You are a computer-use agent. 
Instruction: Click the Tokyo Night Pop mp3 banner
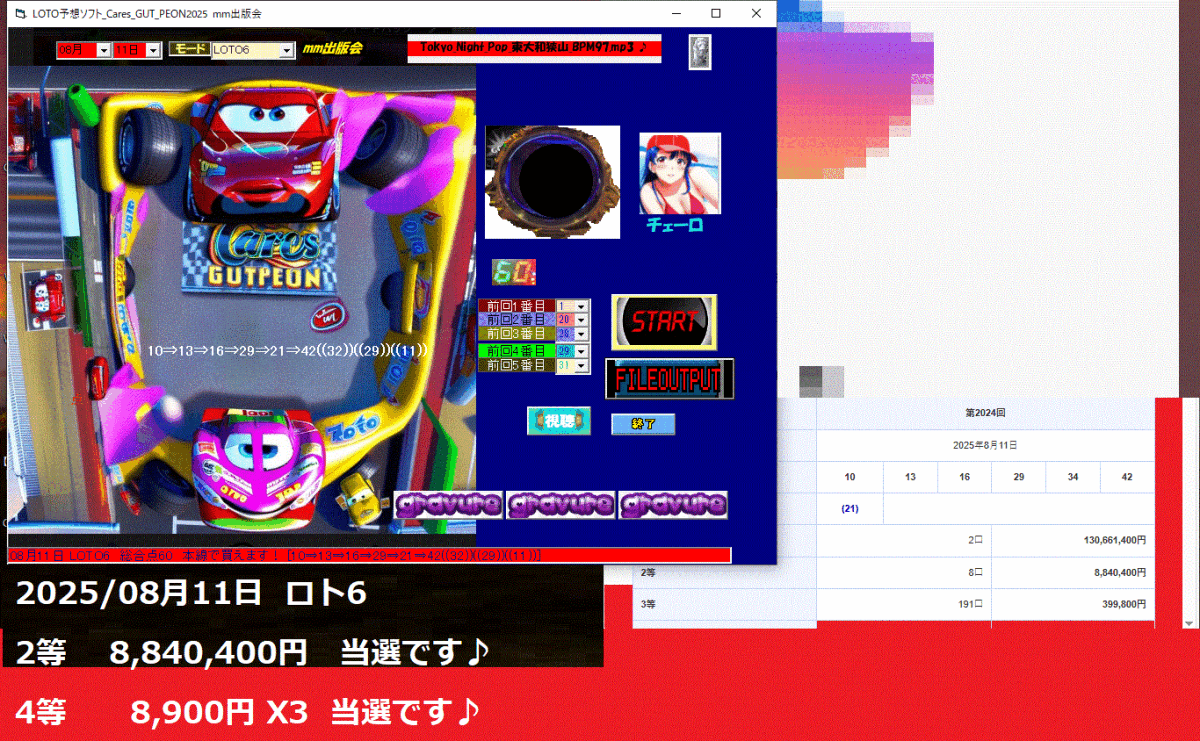click(x=534, y=48)
